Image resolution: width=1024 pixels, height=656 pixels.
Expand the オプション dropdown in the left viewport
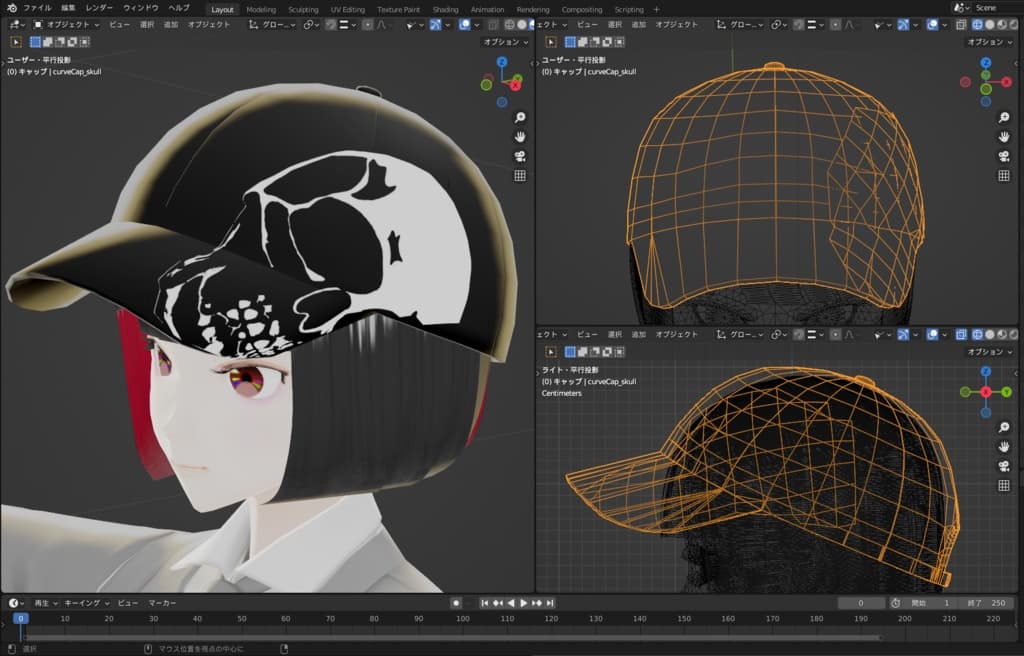click(505, 42)
